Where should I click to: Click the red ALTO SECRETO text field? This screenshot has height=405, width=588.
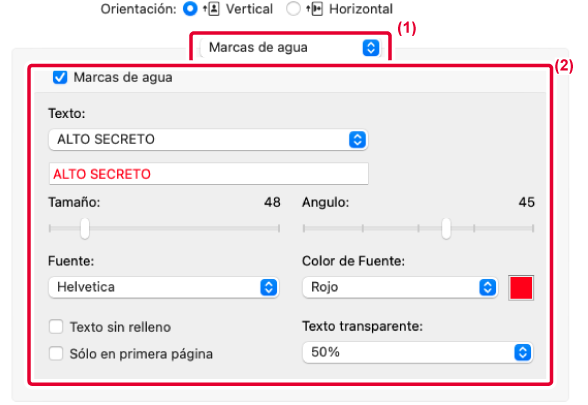[208, 174]
